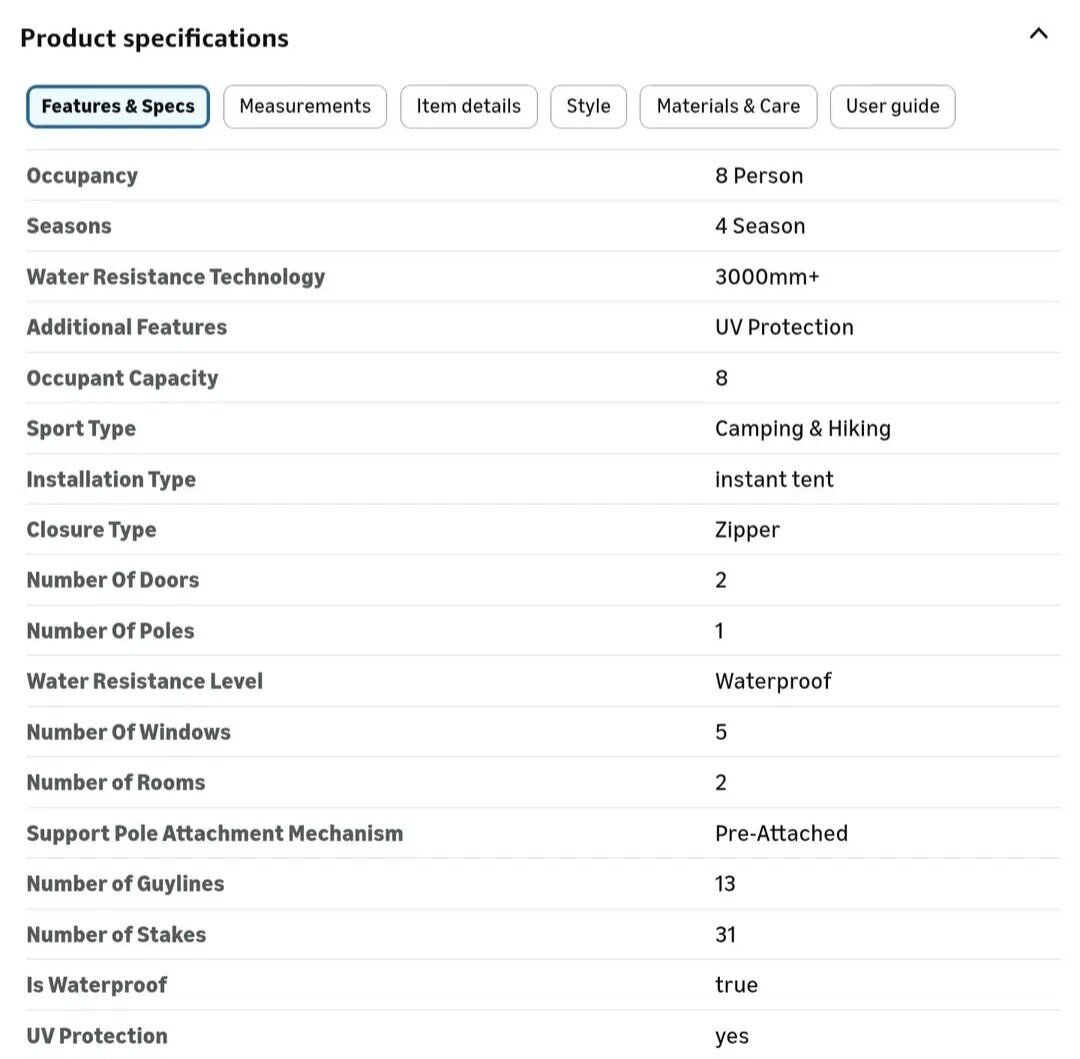Screen dimensions: 1080x1059
Task: Open the Materials & Care tab
Action: pos(728,107)
